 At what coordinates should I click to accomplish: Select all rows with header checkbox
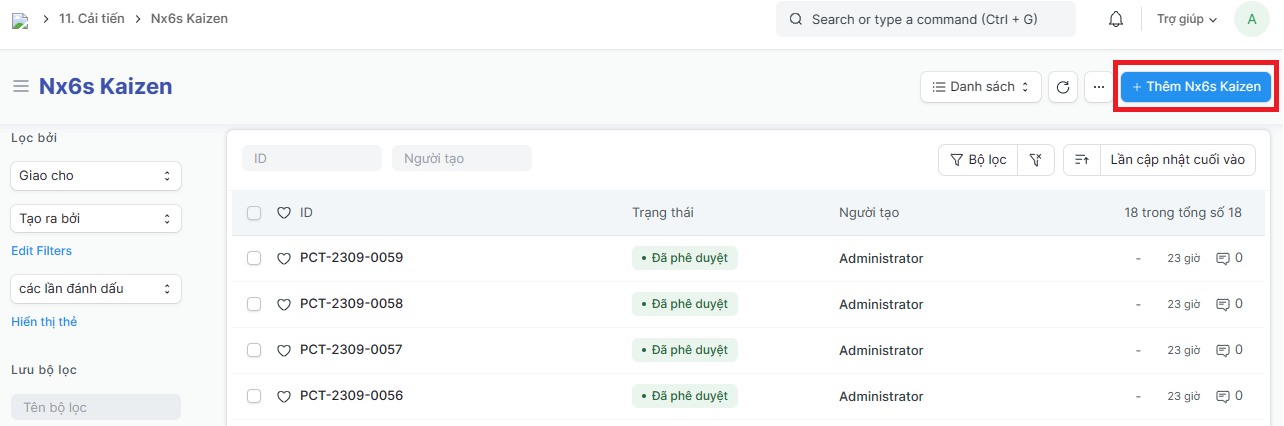[x=254, y=213]
